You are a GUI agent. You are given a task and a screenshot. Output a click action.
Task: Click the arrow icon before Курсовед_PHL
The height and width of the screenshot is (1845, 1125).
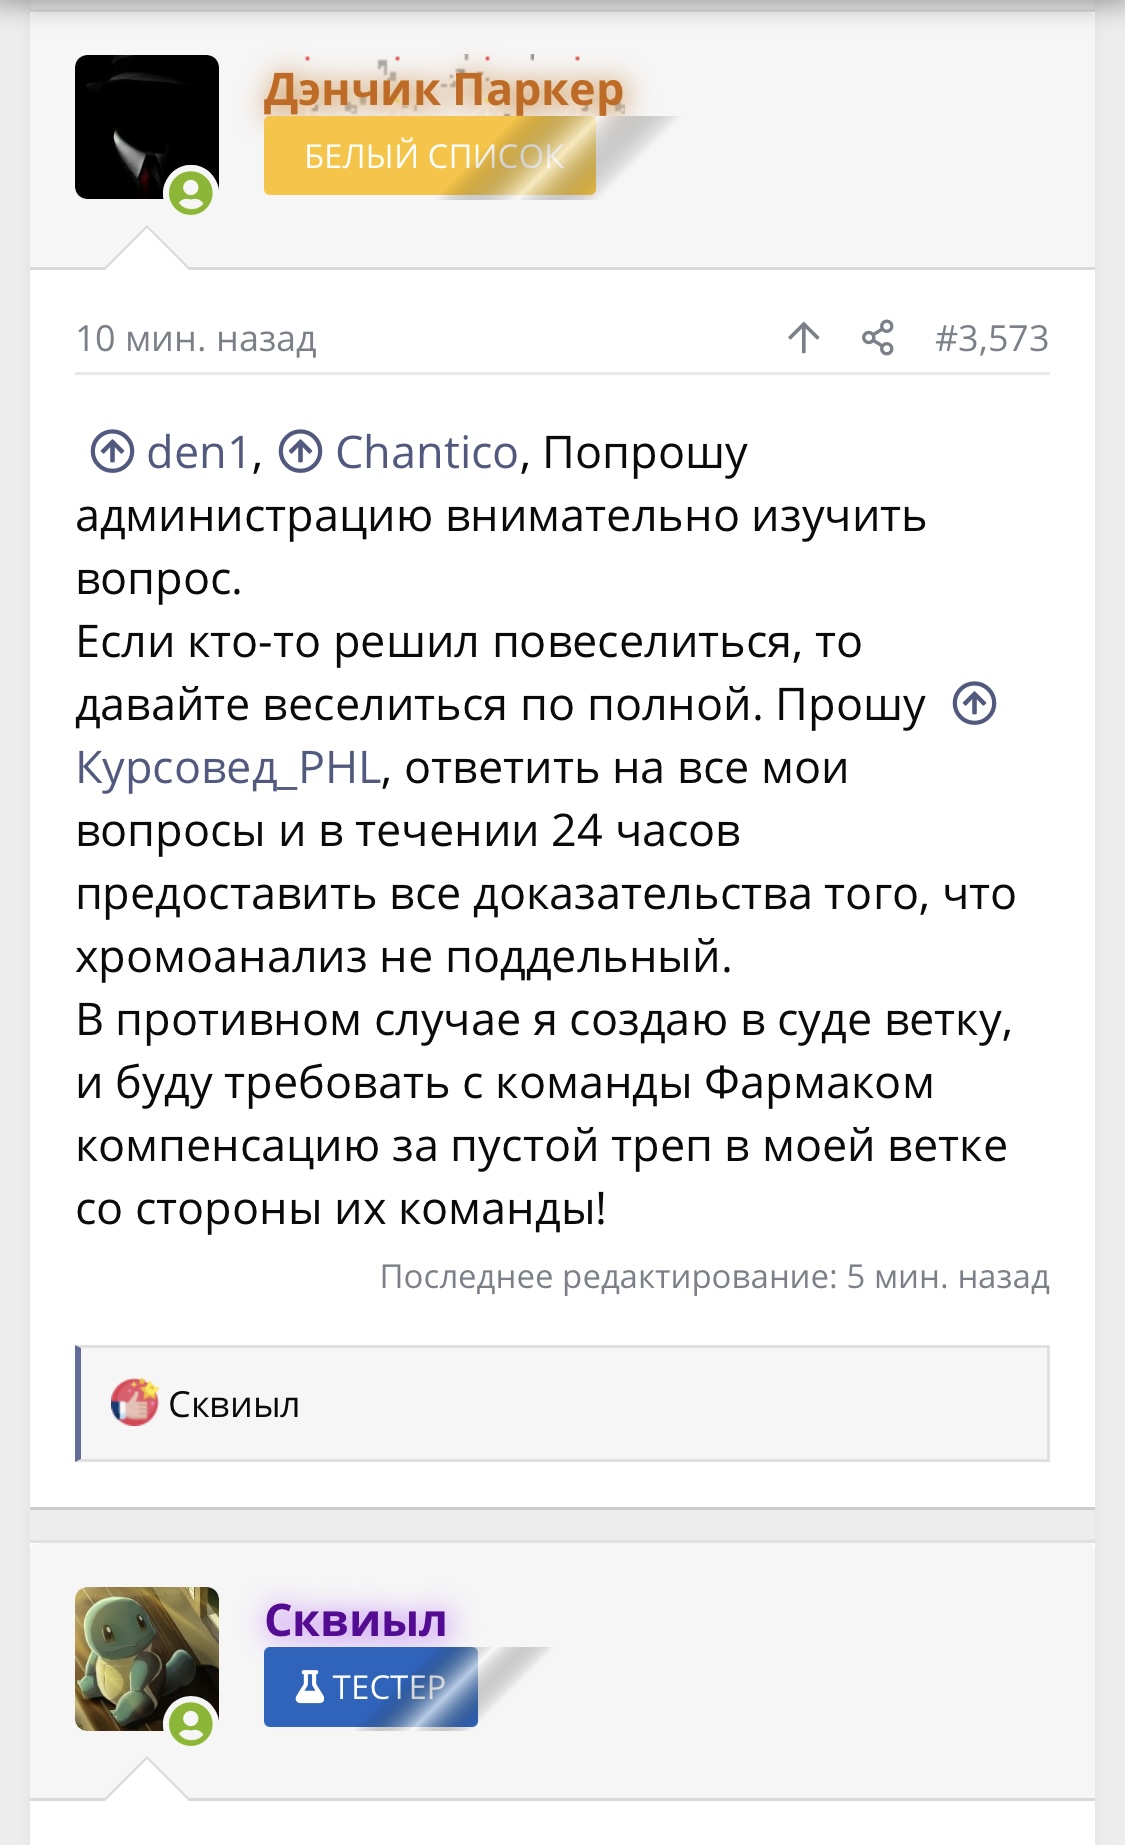point(974,704)
